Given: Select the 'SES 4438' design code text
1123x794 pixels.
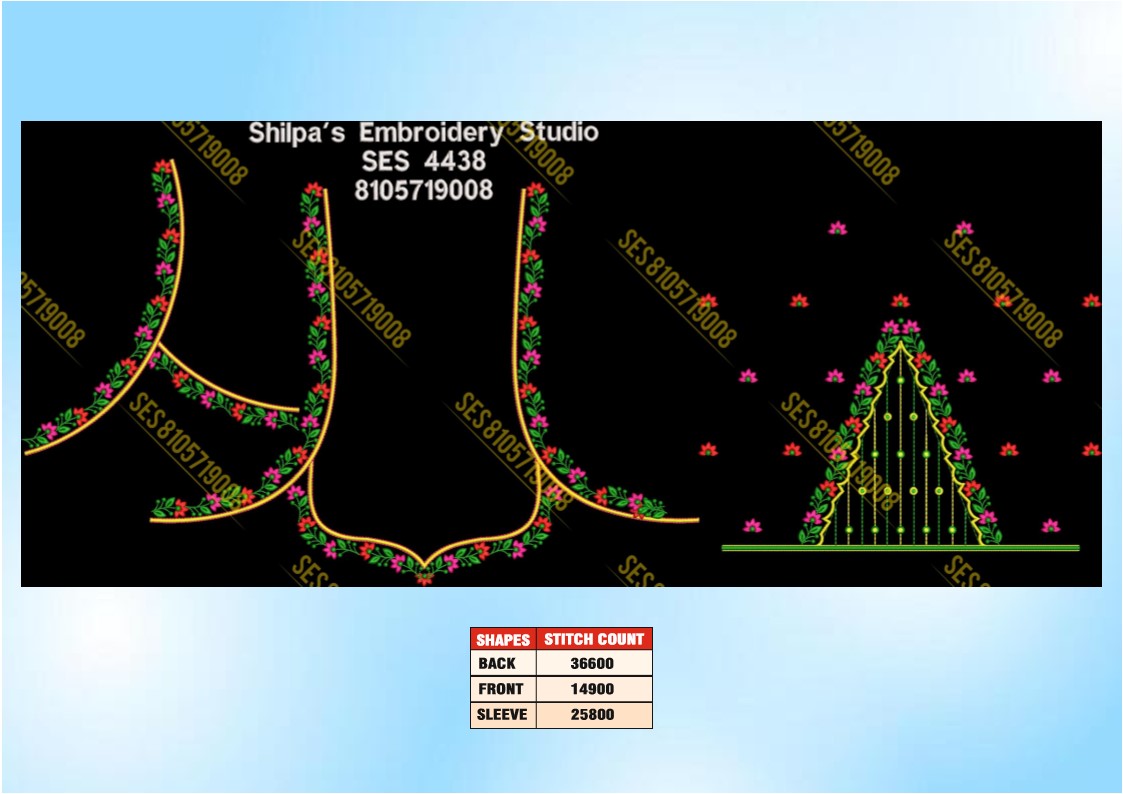Looking at the screenshot, I should (423, 161).
